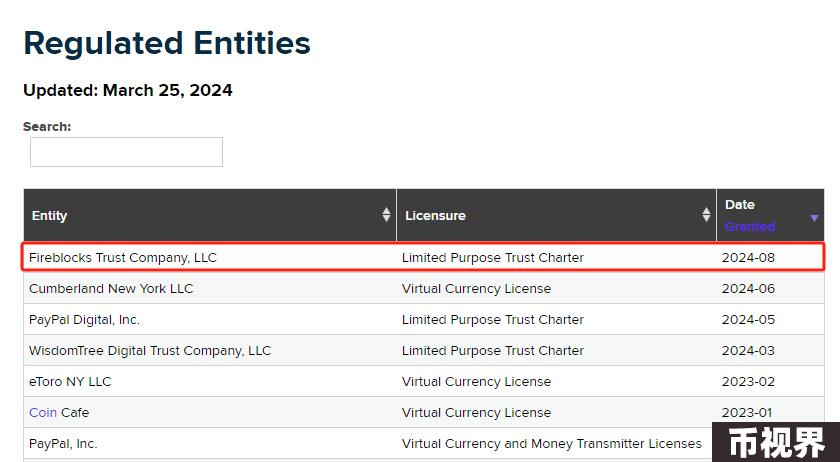The height and width of the screenshot is (462, 840).
Task: Click the PayPal, Inc. entity row
Action: tap(63, 443)
